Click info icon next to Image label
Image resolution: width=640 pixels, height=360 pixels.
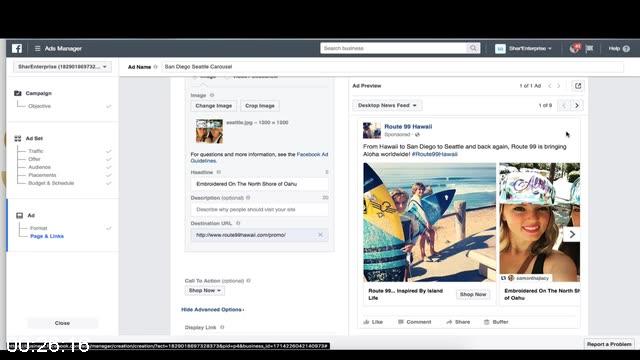pyautogui.click(x=212, y=95)
